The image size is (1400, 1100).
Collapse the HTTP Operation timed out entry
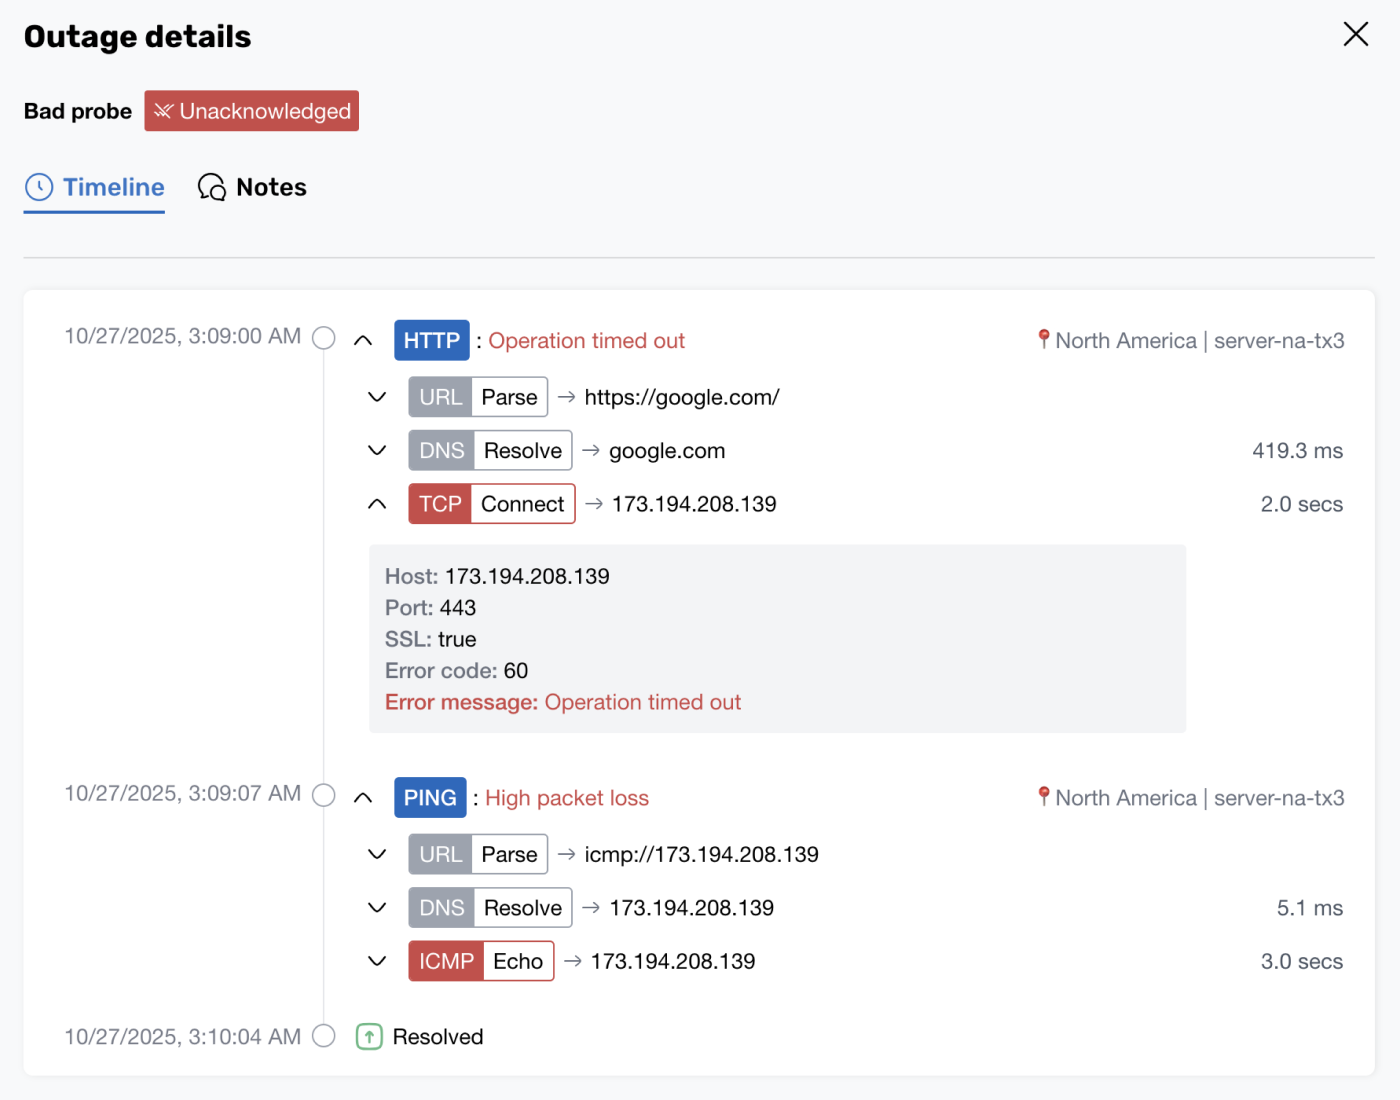pos(363,340)
